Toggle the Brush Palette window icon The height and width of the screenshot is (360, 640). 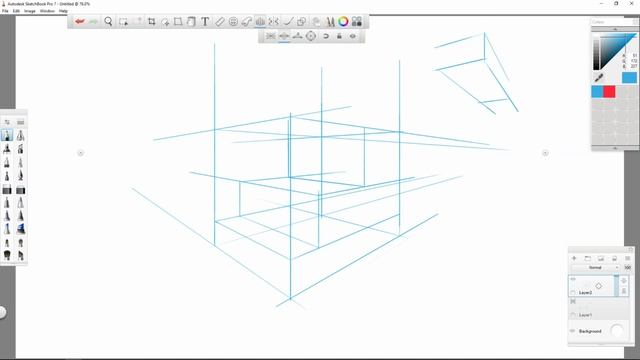[330, 22]
